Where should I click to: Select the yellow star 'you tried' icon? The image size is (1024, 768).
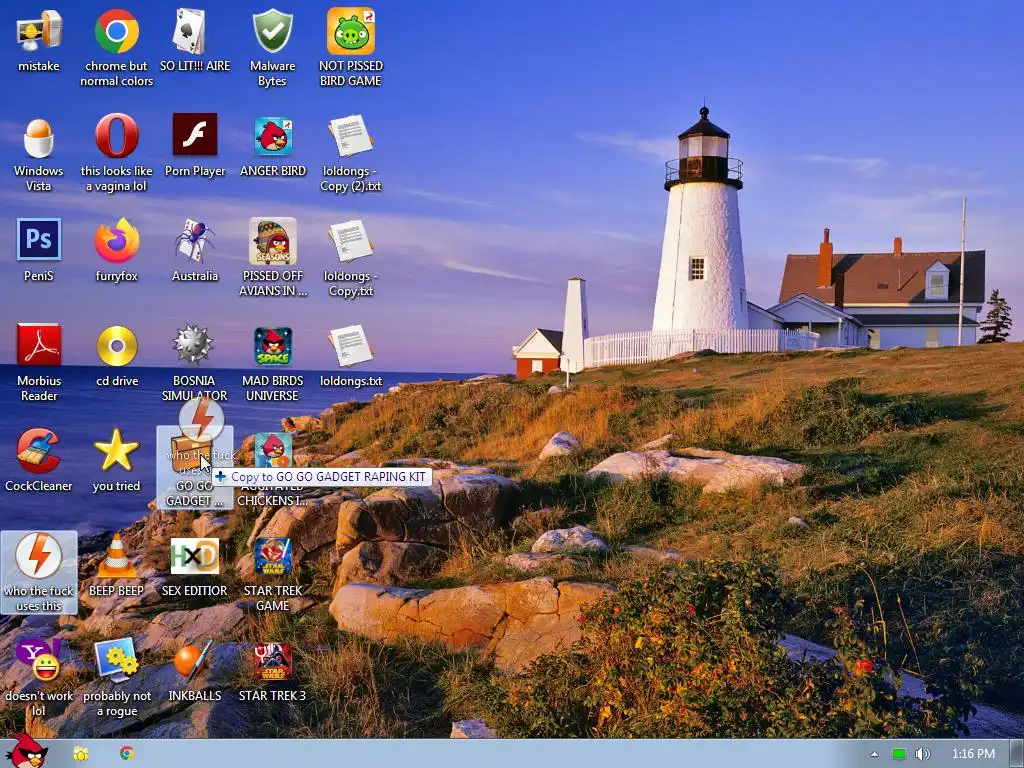click(116, 450)
